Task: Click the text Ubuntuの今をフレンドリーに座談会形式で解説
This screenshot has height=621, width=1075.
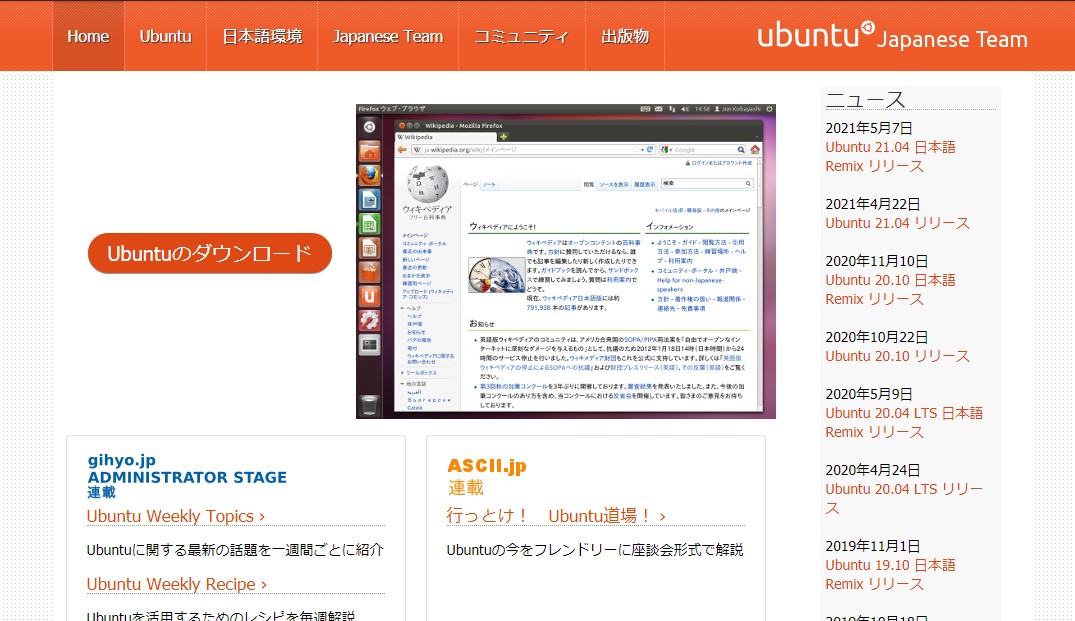Action: [595, 550]
